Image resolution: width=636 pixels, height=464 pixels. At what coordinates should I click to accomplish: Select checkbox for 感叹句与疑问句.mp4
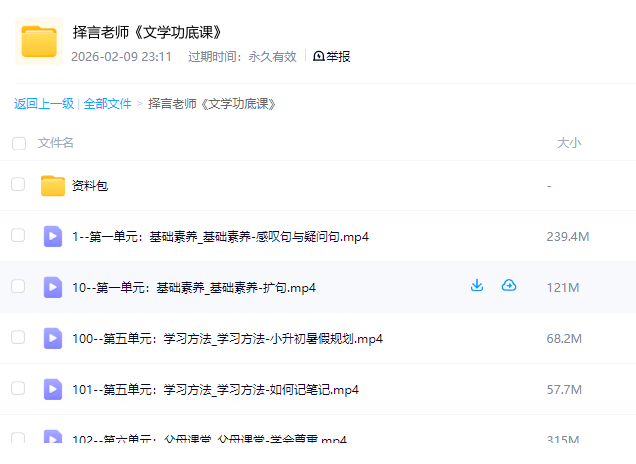pyautogui.click(x=18, y=236)
